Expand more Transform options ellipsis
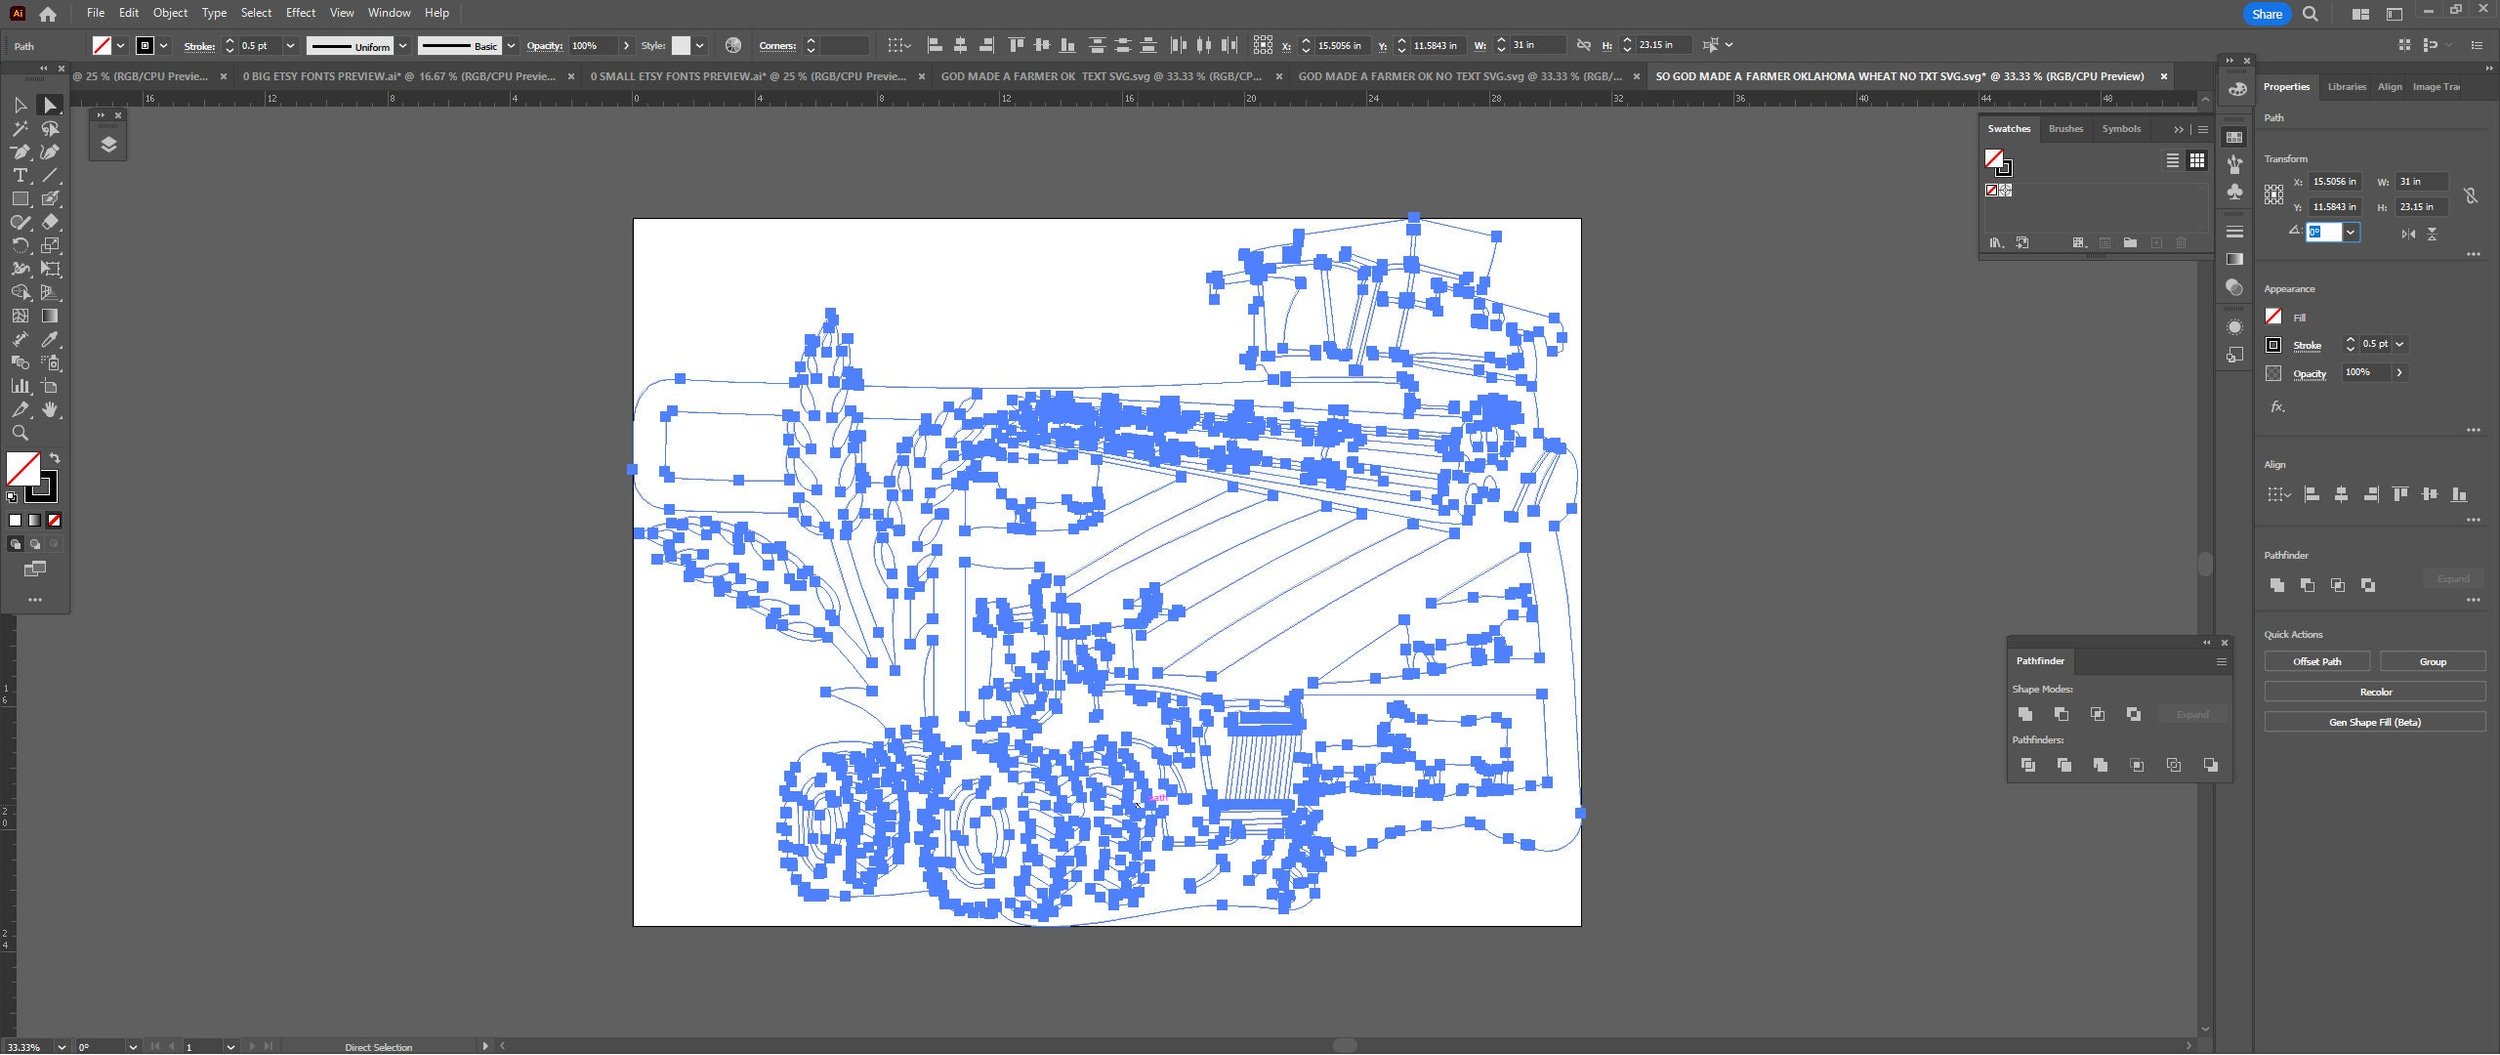Screen dimensions: 2500x1055 (2472, 255)
